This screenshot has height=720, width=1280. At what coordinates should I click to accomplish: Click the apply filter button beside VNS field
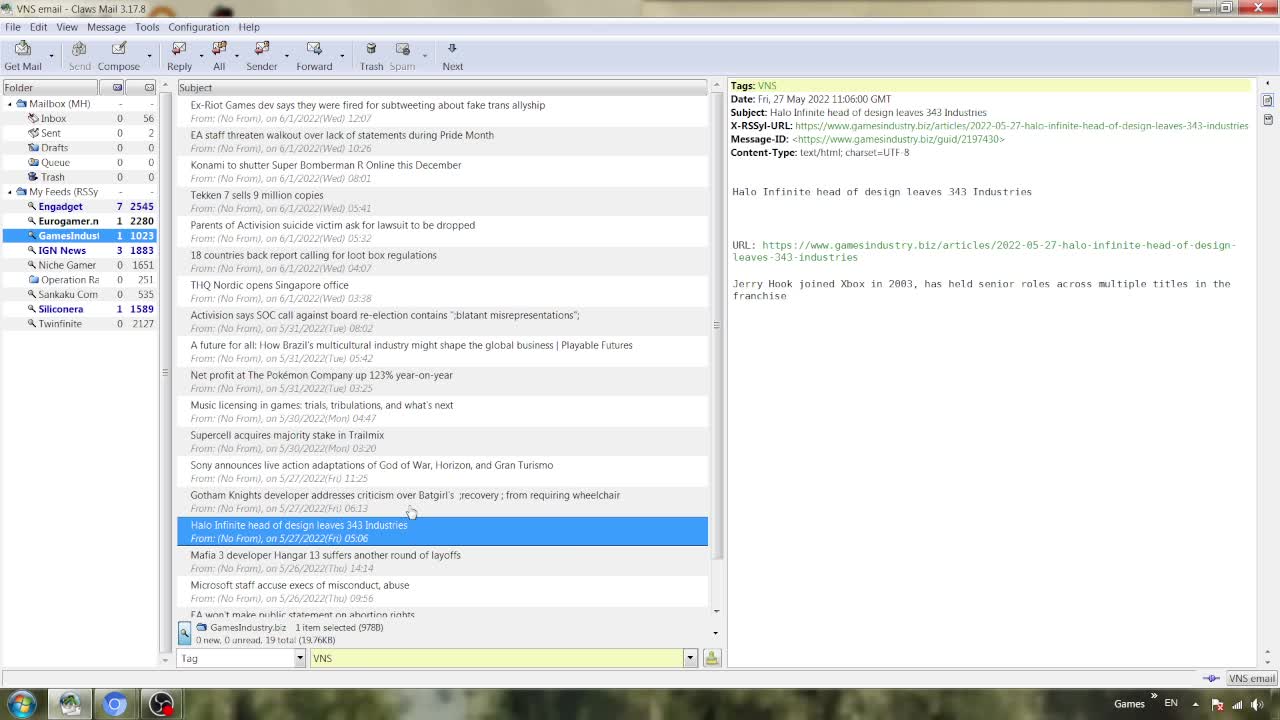tap(712, 658)
